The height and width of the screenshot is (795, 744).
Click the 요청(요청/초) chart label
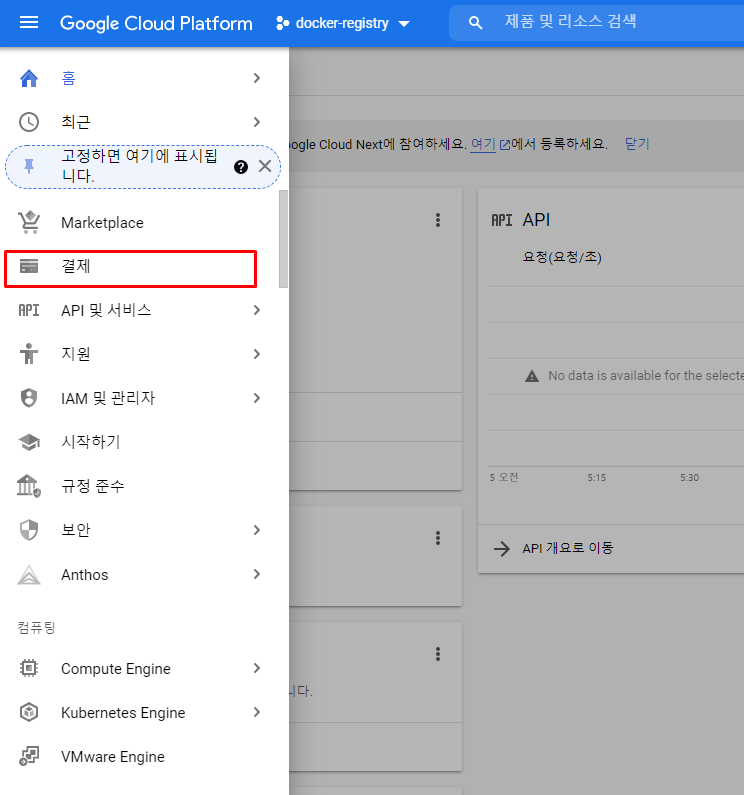click(562, 257)
